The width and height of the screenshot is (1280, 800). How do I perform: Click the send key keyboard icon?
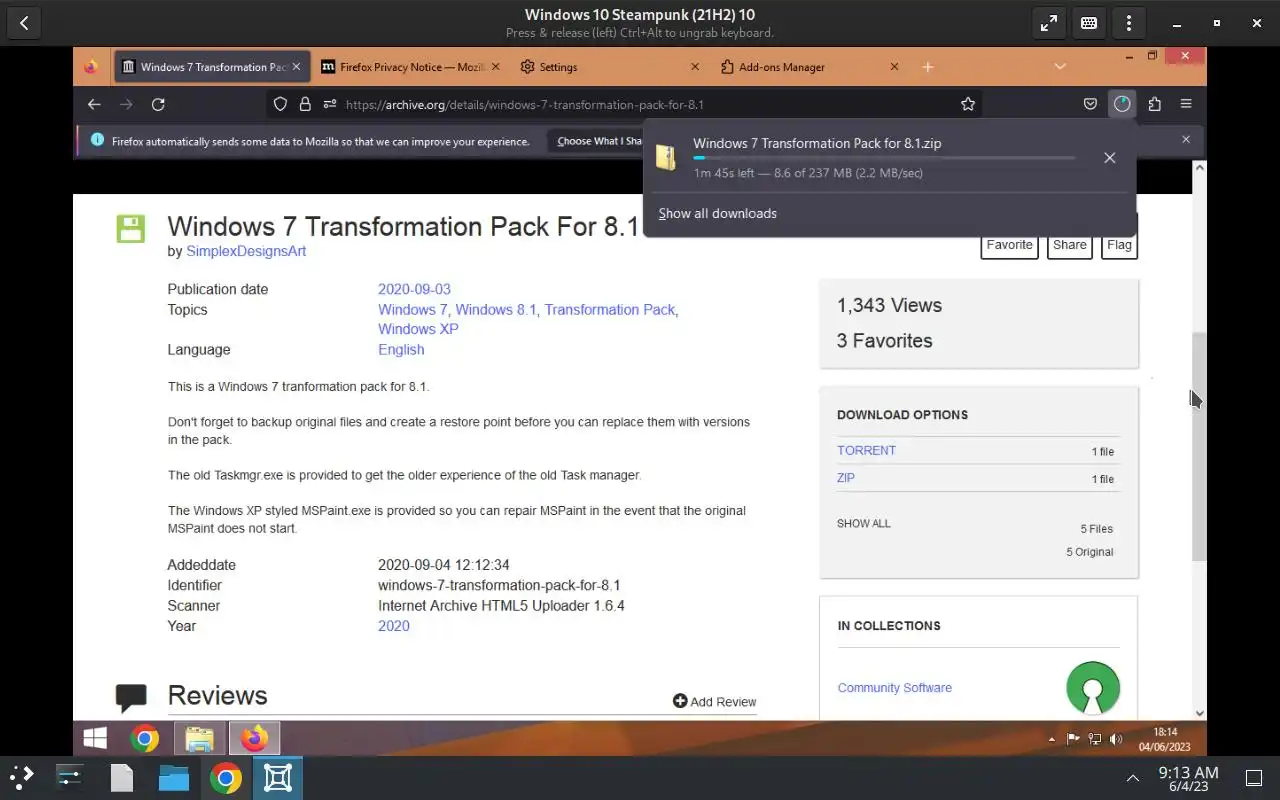click(1089, 23)
